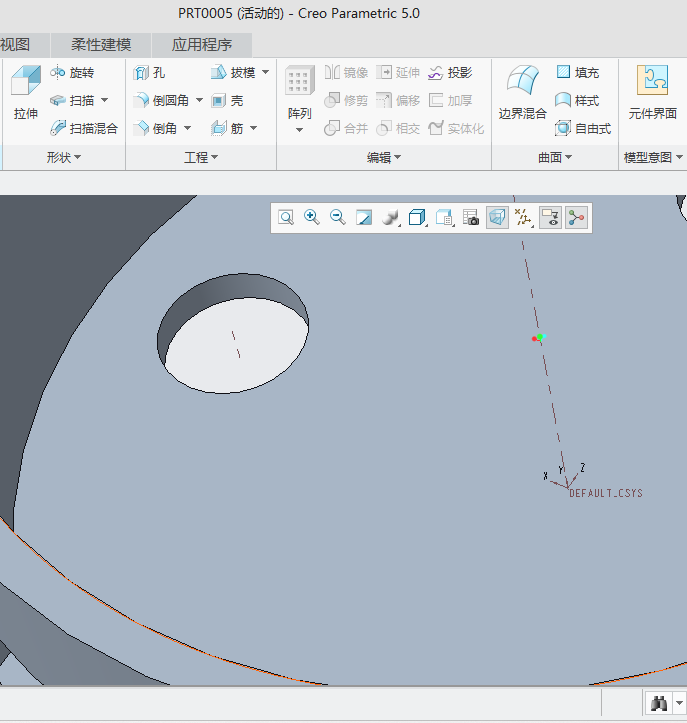Click the Extrude (拉伸) tool
Screen dimensions: 687x723
coord(26,93)
